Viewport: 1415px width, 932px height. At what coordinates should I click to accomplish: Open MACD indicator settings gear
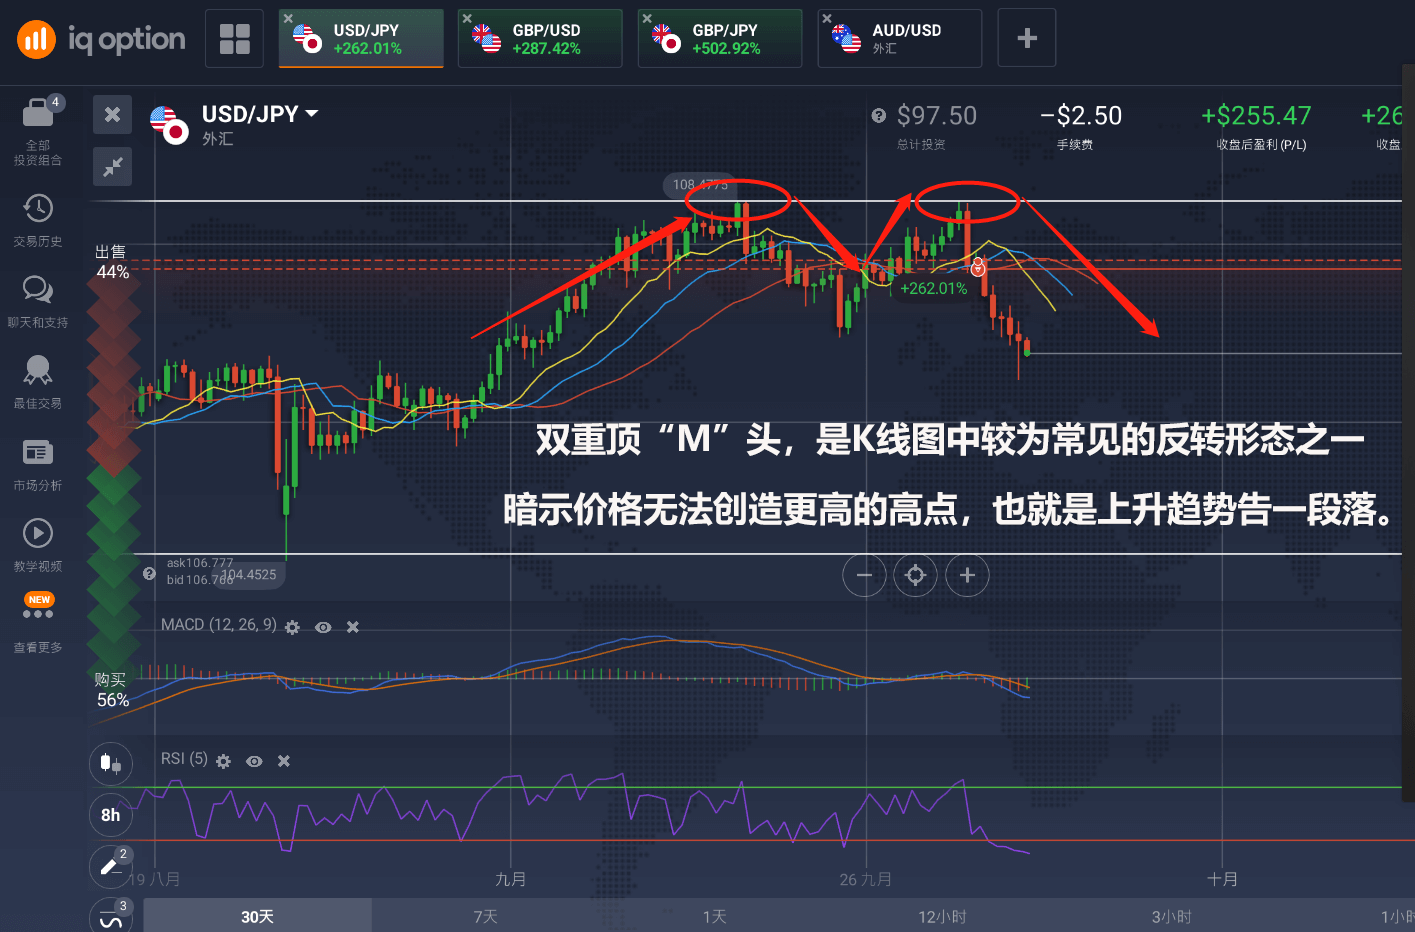[292, 627]
